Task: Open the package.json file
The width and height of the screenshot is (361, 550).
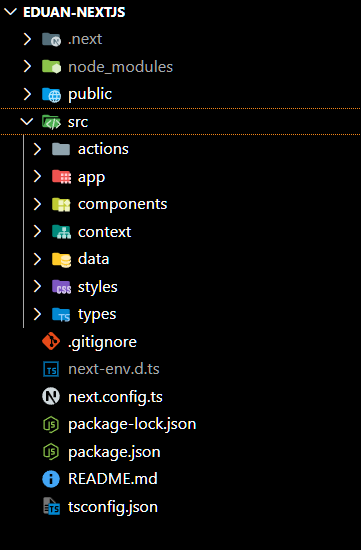Action: point(114,452)
